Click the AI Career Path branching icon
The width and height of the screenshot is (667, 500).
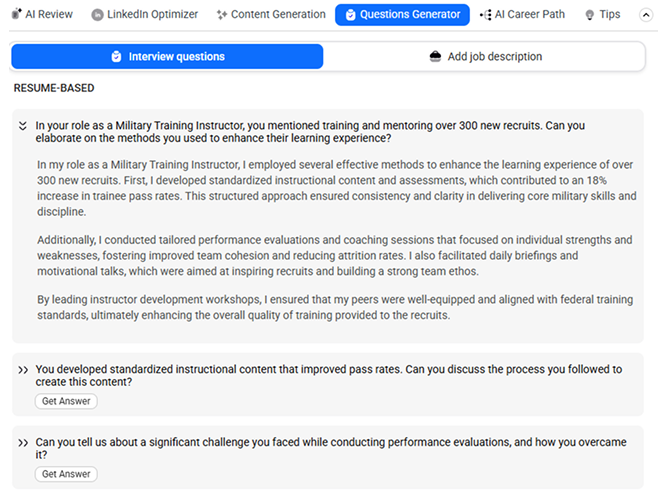click(x=485, y=15)
